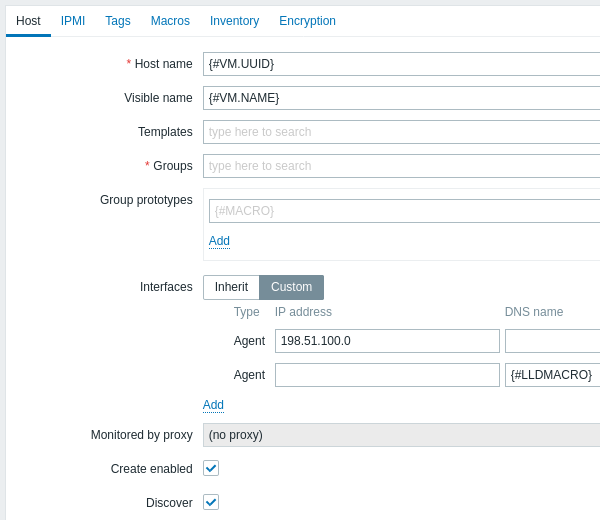Open the Encryption tab
600x520 pixels.
[x=307, y=21]
